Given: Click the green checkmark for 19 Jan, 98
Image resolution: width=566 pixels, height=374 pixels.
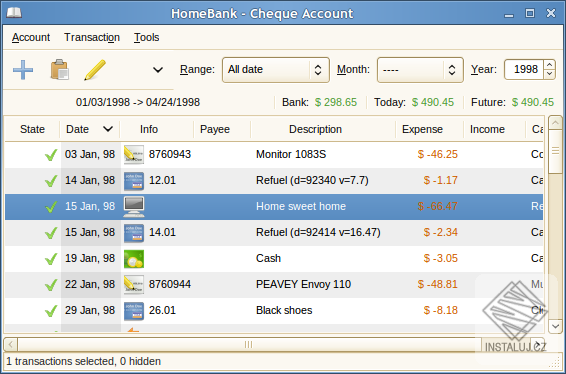Looking at the screenshot, I should 51,258.
